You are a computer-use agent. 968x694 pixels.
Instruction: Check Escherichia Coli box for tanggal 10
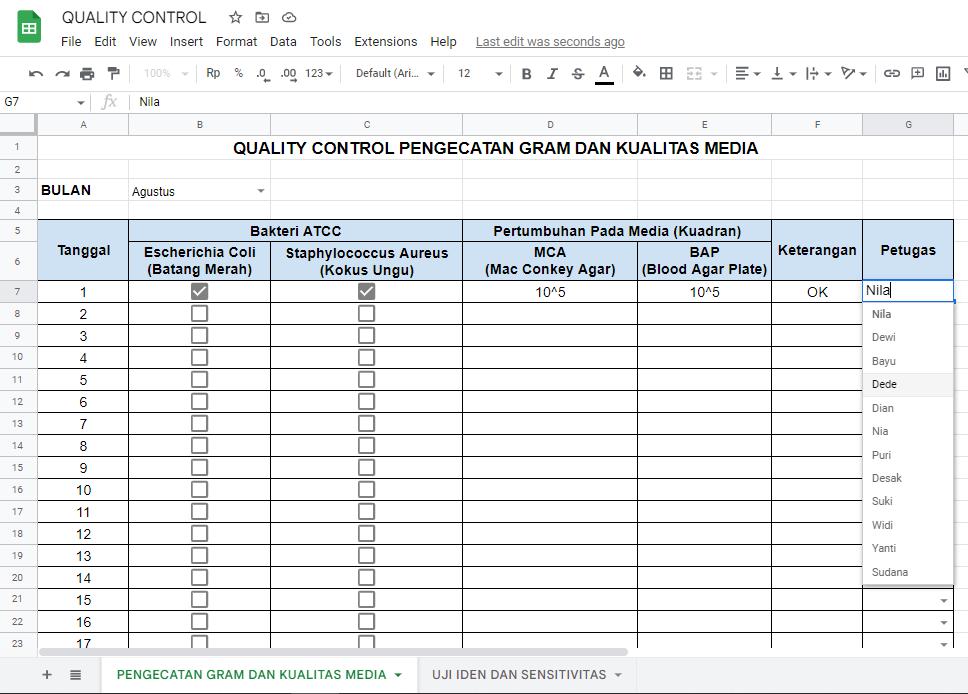pos(199,490)
